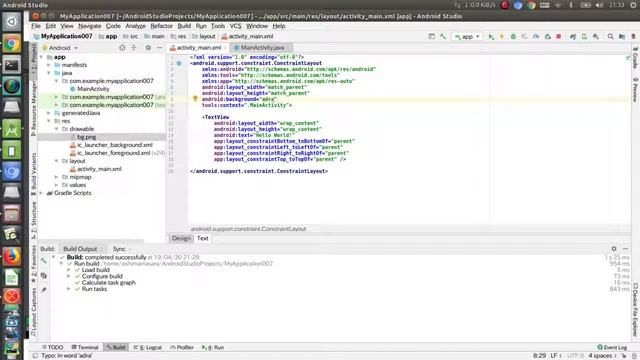The image size is (640, 360).
Task: Open the Build menu
Action: pos(184,26)
